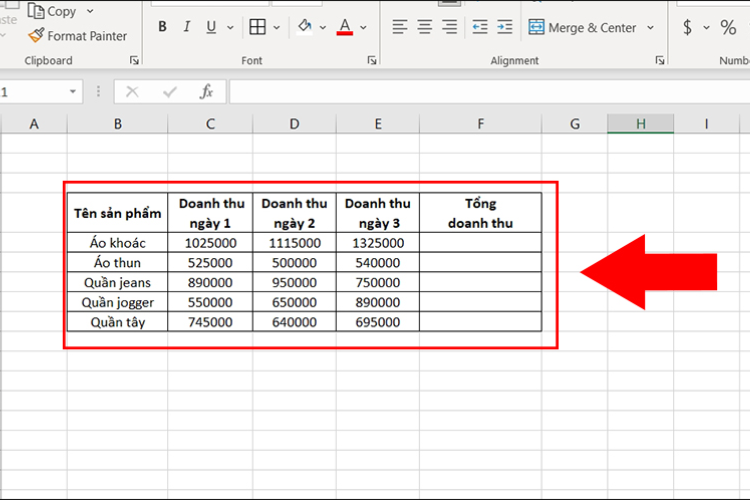
Task: Center text horizontally
Action: (425, 27)
